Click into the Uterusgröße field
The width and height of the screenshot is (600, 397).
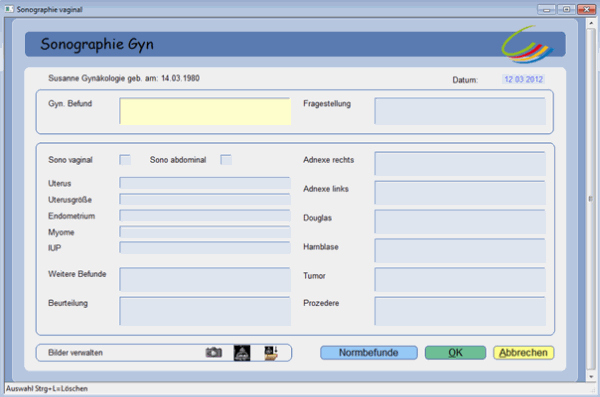(x=205, y=199)
